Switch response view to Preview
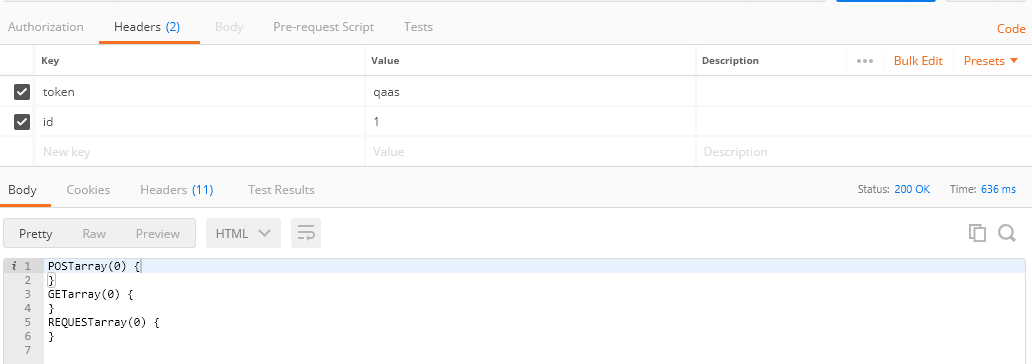1032x364 pixels. (158, 233)
